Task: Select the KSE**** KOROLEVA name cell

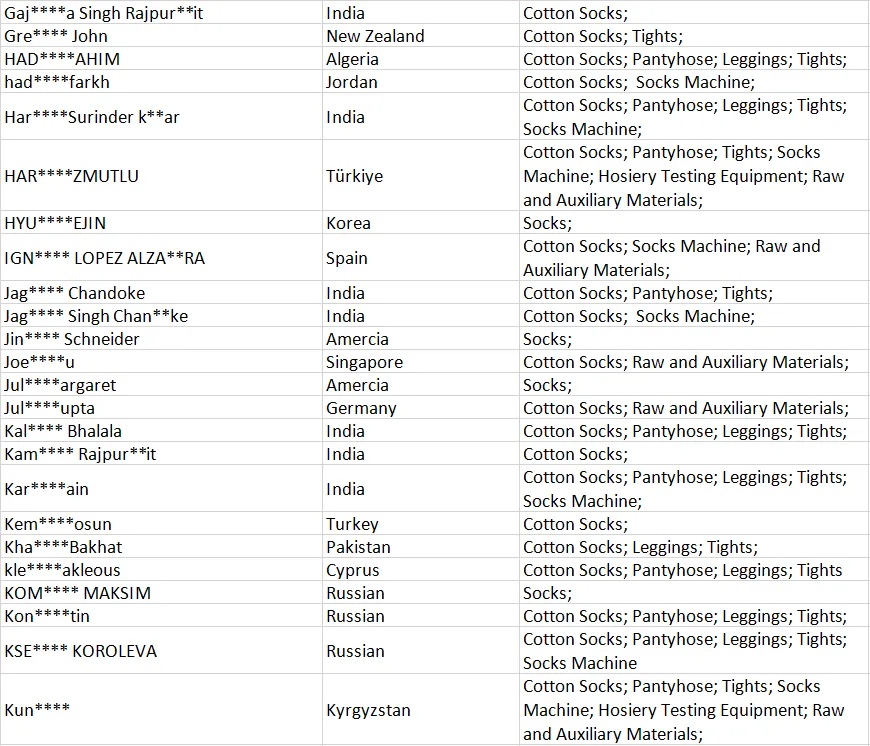Action: pos(161,650)
